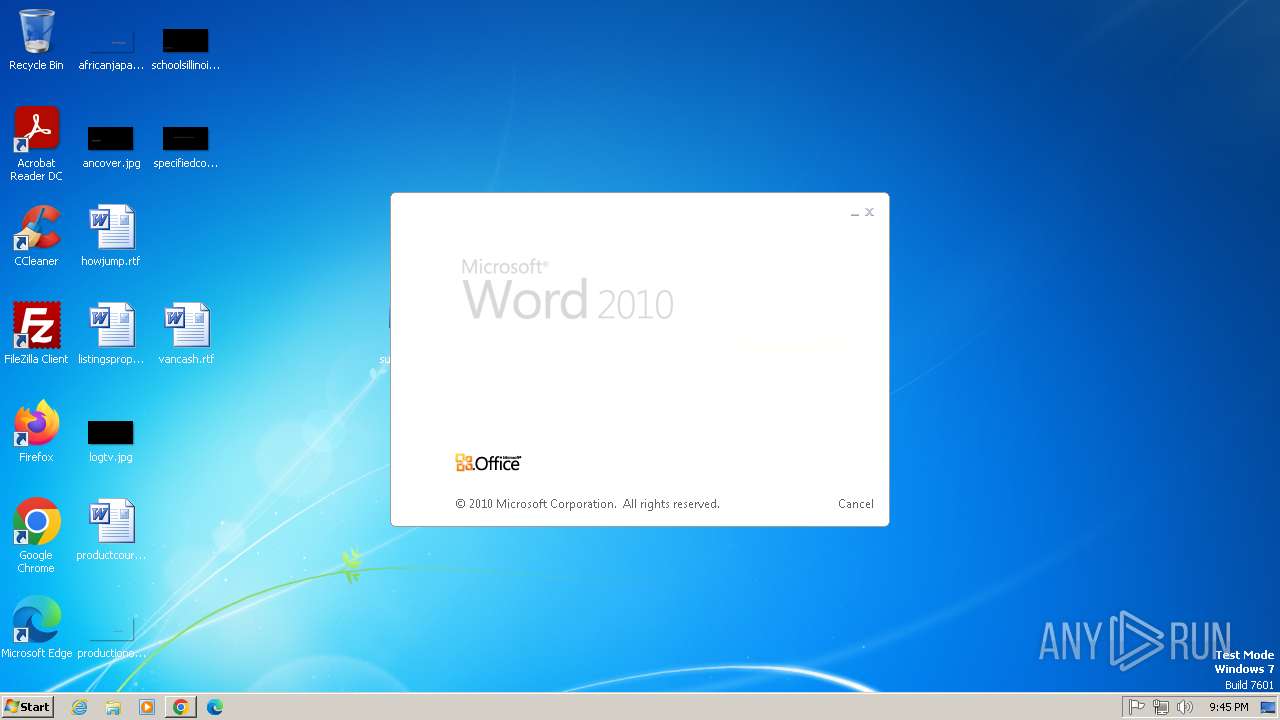Open Chrome from the taskbar
Image resolution: width=1280 pixels, height=720 pixels.
point(181,707)
